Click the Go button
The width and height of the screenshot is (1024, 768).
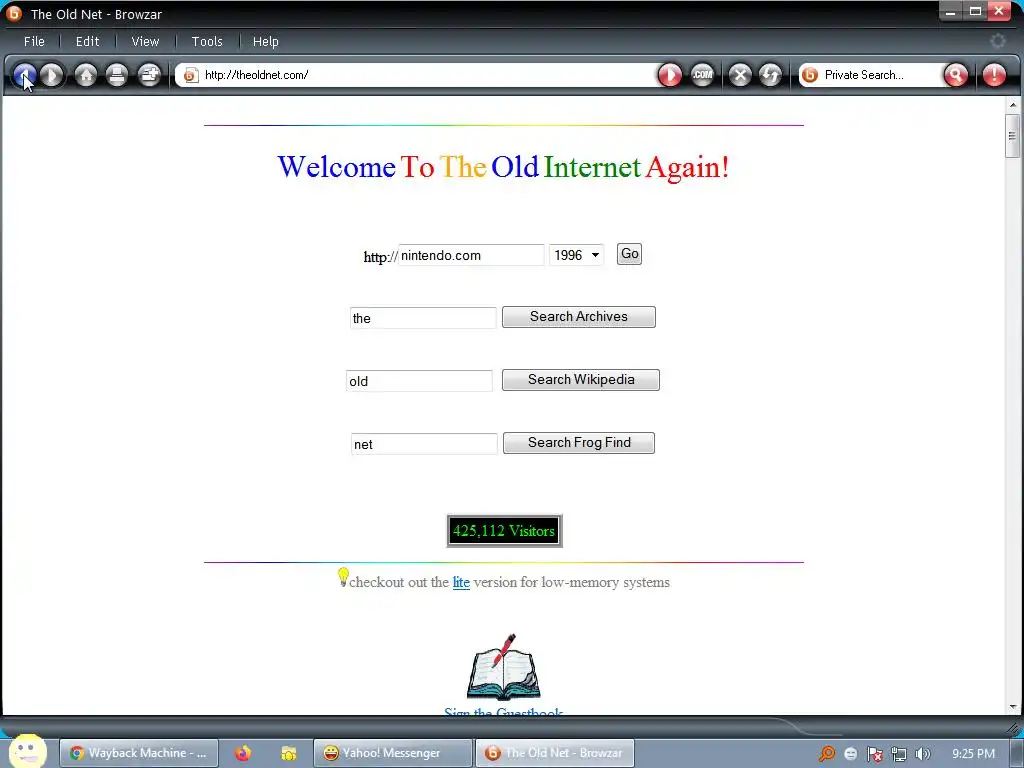(630, 254)
